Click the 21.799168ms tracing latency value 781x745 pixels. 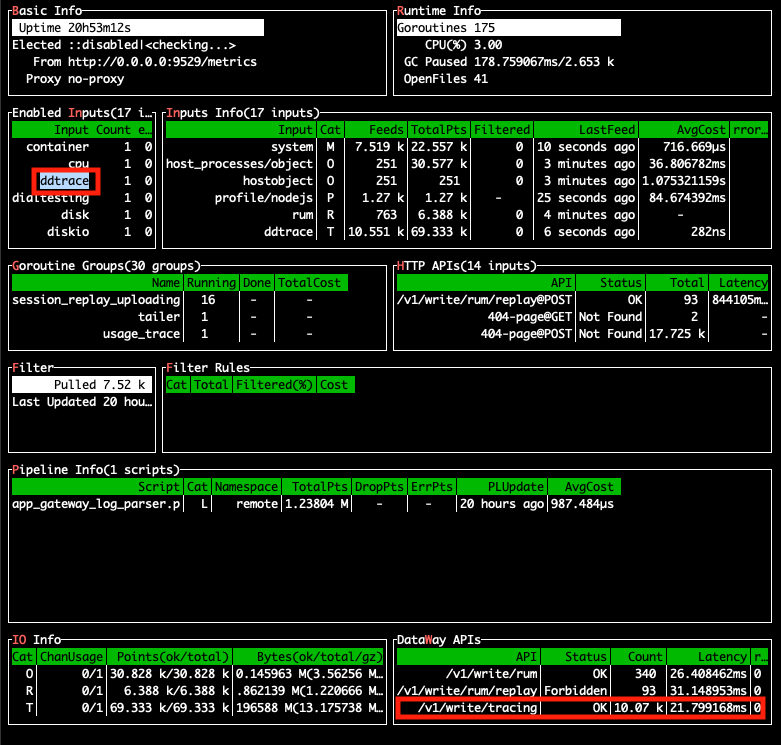(x=708, y=708)
